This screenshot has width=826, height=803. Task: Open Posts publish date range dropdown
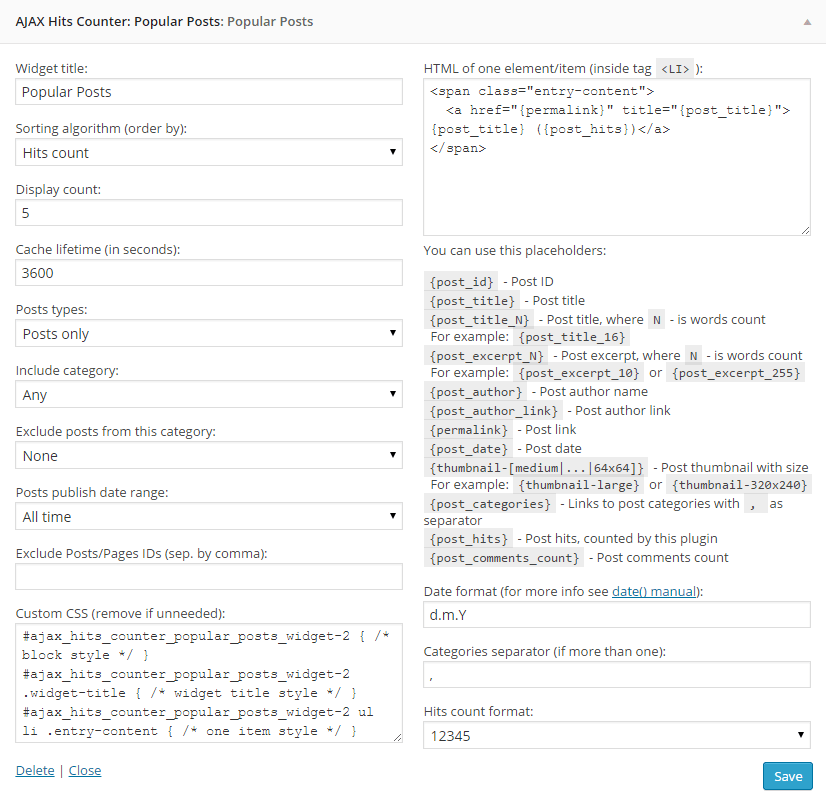(x=209, y=516)
